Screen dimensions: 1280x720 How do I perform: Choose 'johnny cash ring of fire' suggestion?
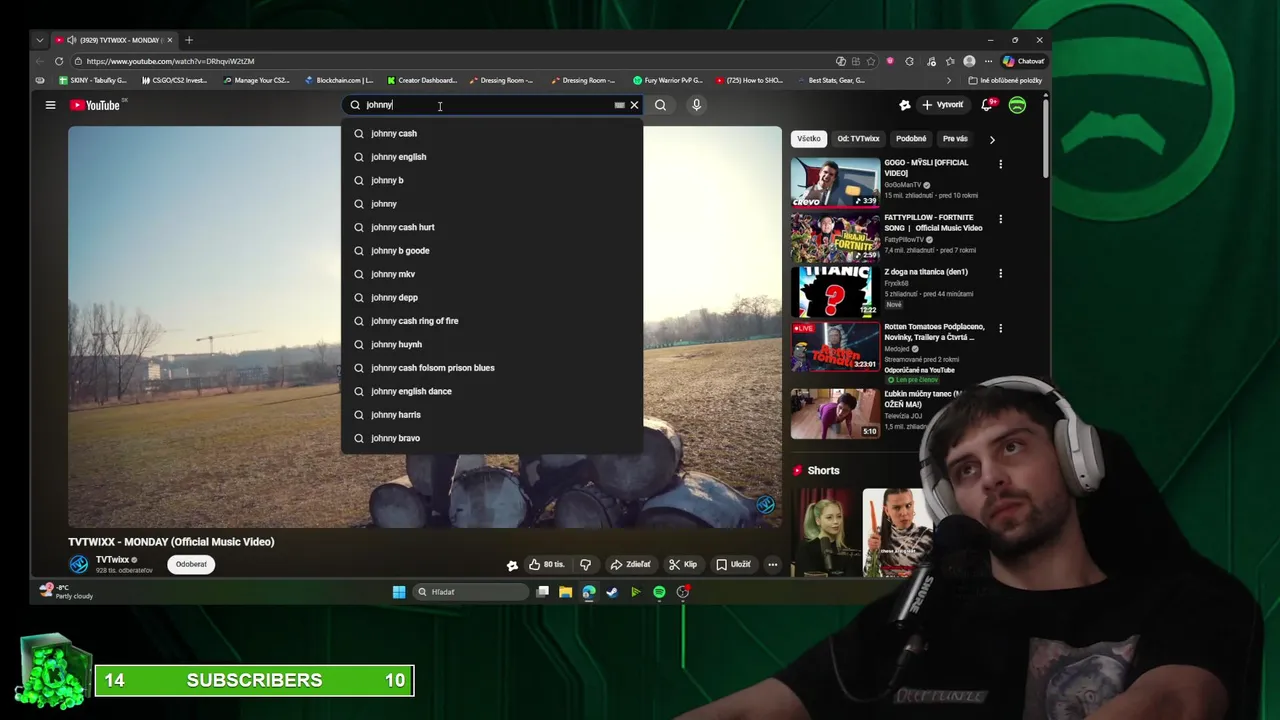pyautogui.click(x=492, y=321)
